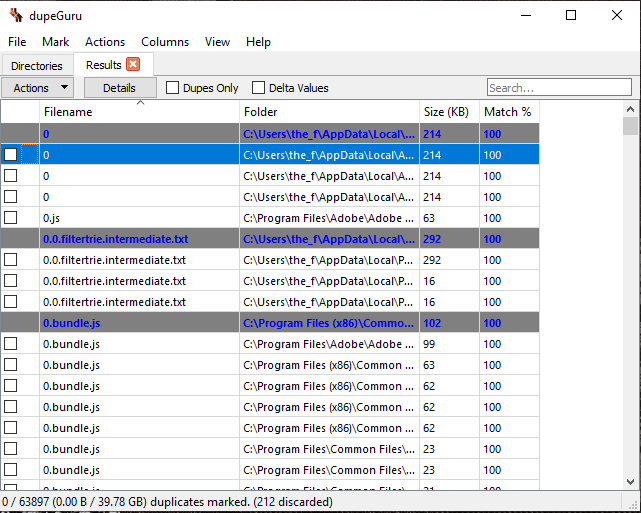Open the Mark menu
Screen dimensions: 641x513
tap(56, 42)
